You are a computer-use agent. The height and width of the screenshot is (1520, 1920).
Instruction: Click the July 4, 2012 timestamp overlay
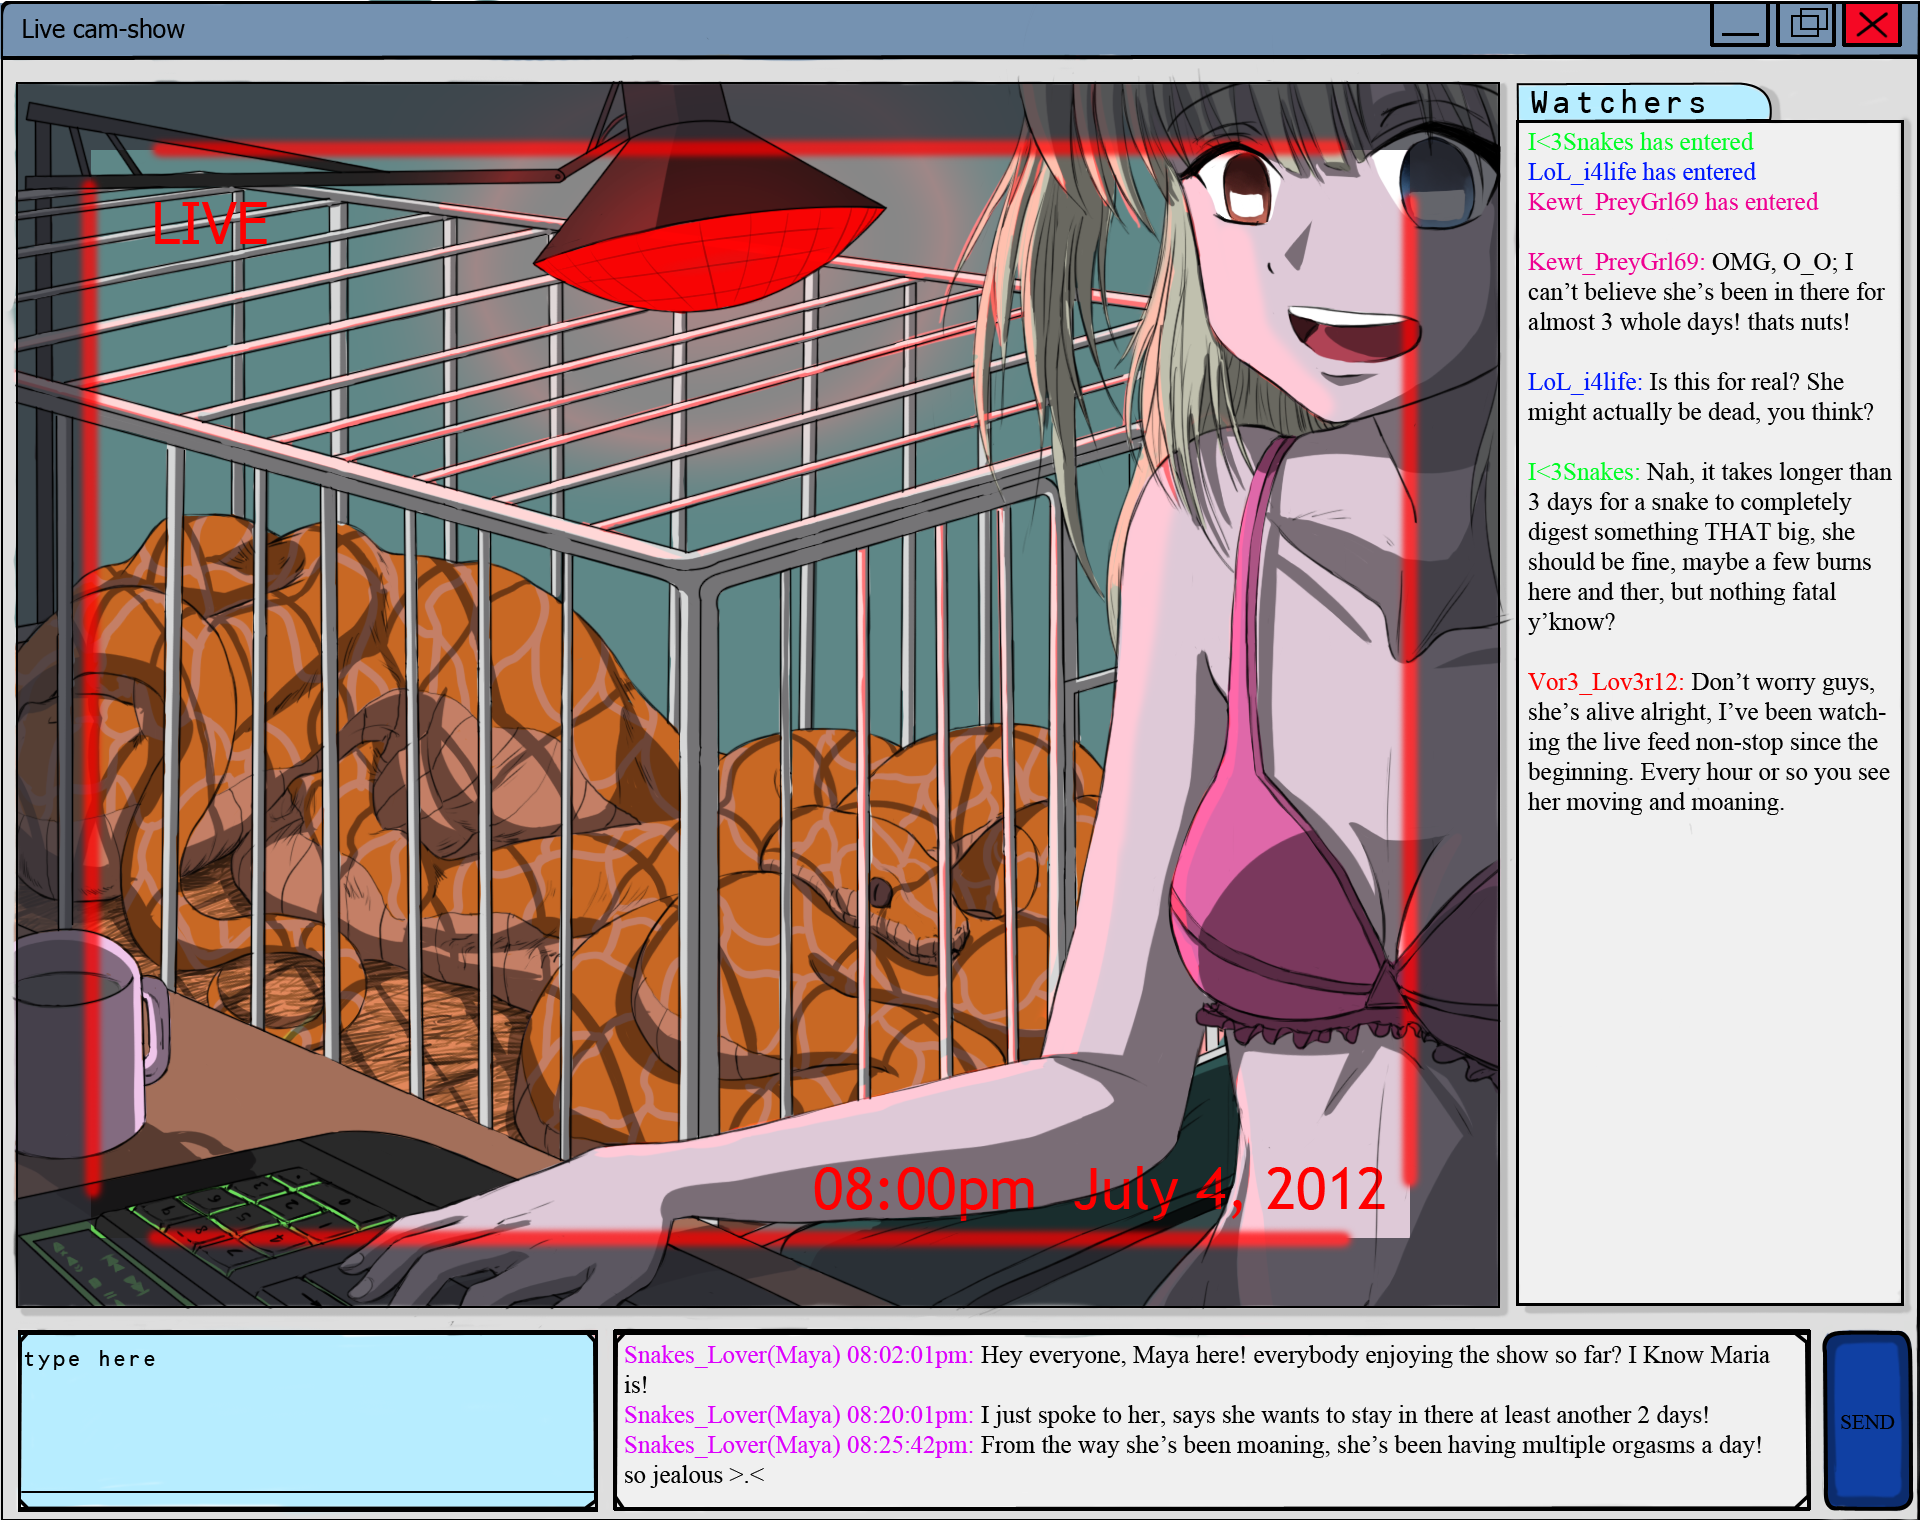pos(1229,1190)
